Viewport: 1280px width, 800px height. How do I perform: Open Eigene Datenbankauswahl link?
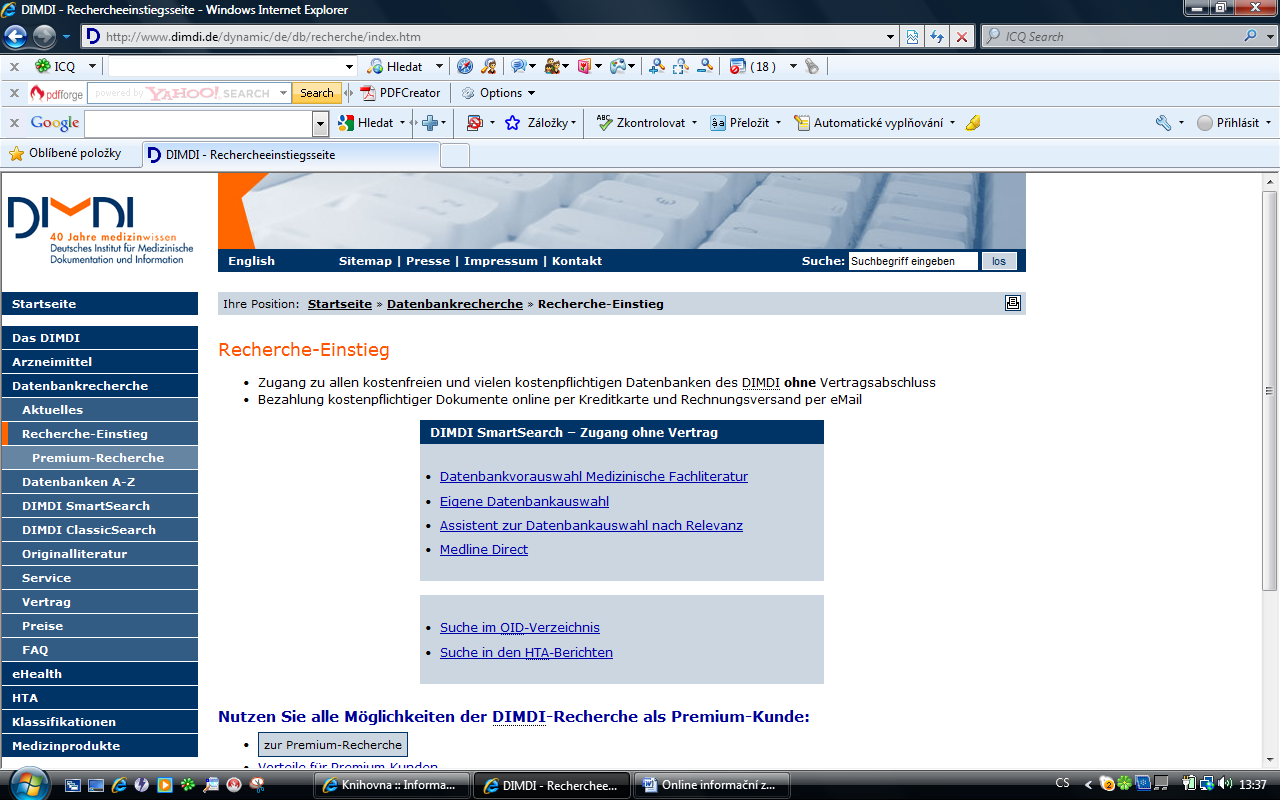pyautogui.click(x=524, y=502)
